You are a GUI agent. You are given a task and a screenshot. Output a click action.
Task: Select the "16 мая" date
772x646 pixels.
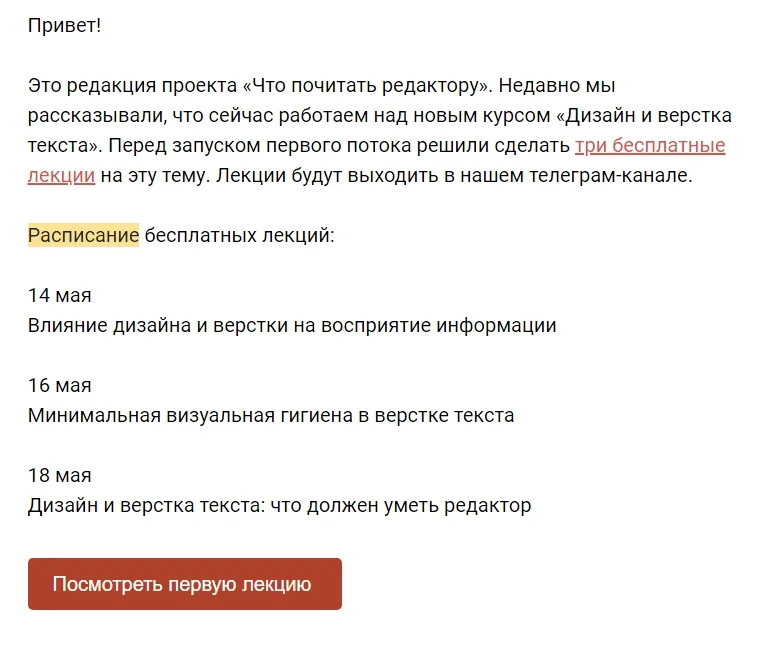point(60,385)
